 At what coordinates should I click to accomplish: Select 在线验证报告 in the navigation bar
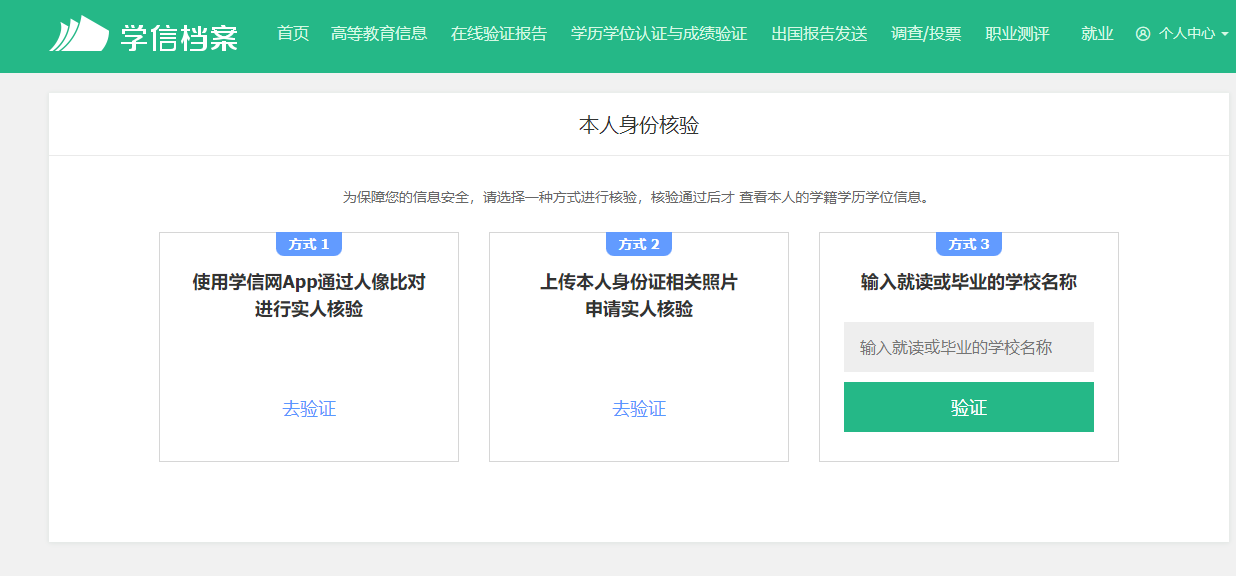(499, 34)
